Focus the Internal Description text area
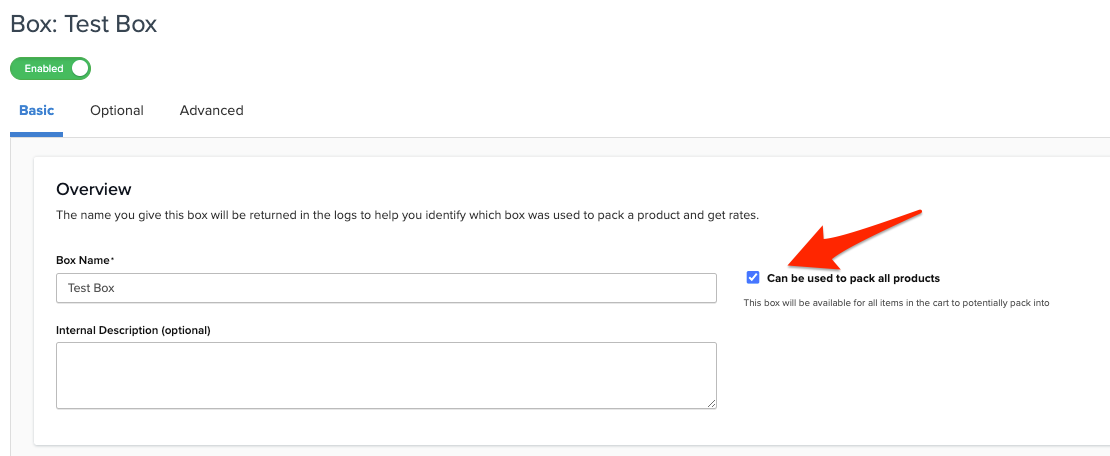 click(386, 375)
